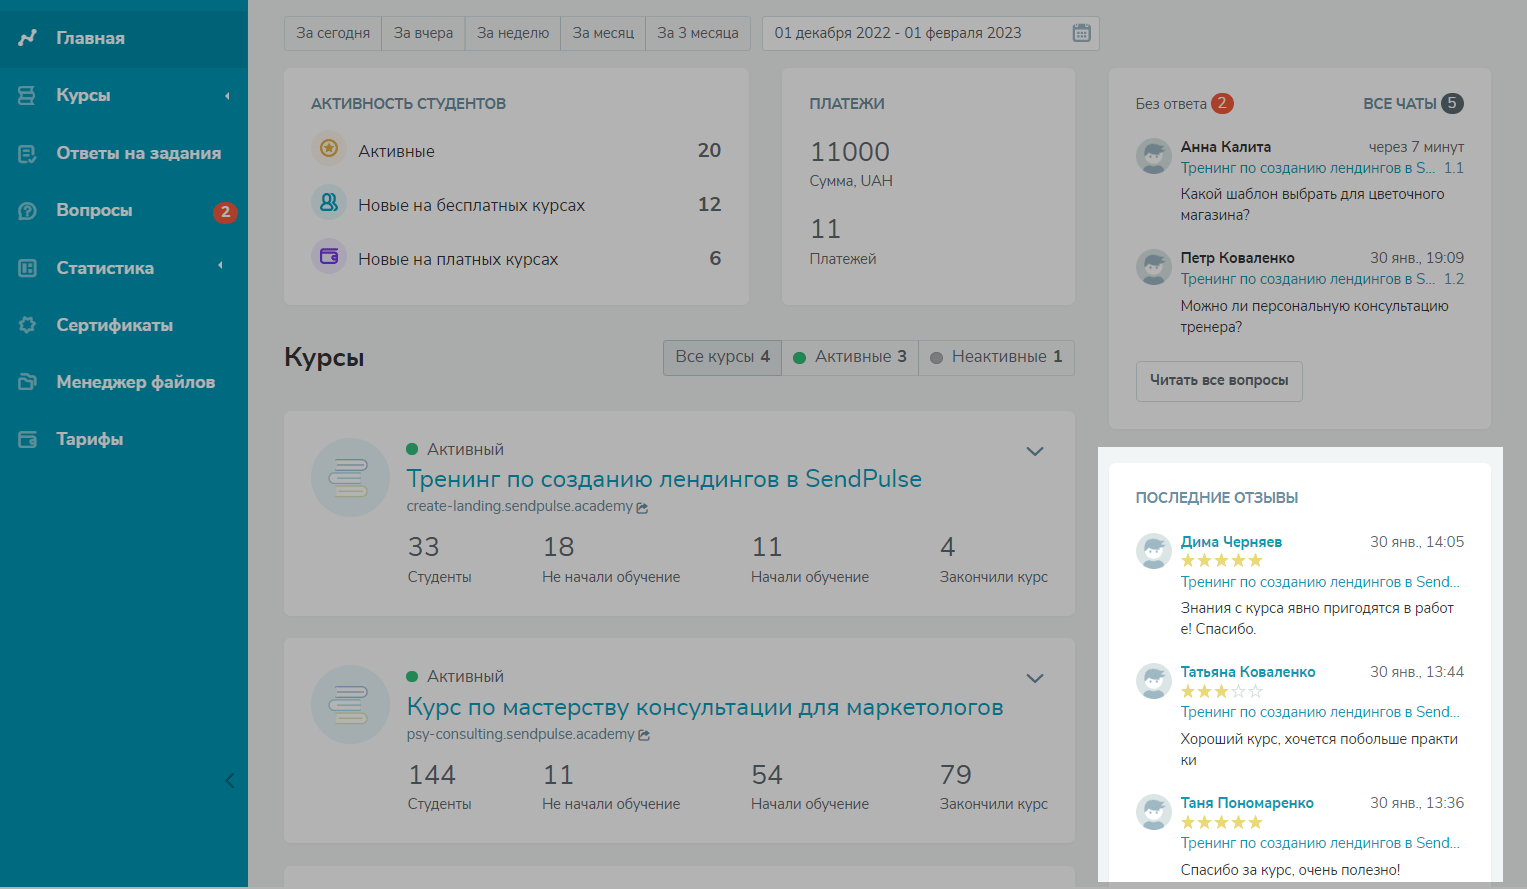Filter courses by Активные 3
The width and height of the screenshot is (1527, 889).
tap(850, 357)
